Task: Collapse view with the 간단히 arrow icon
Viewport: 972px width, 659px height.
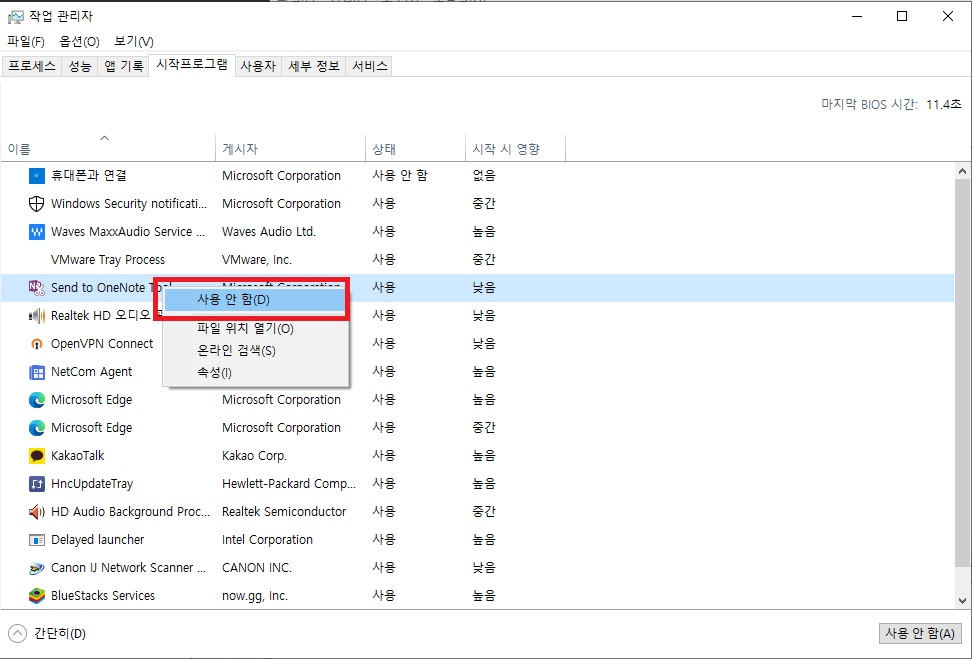Action: (x=17, y=634)
